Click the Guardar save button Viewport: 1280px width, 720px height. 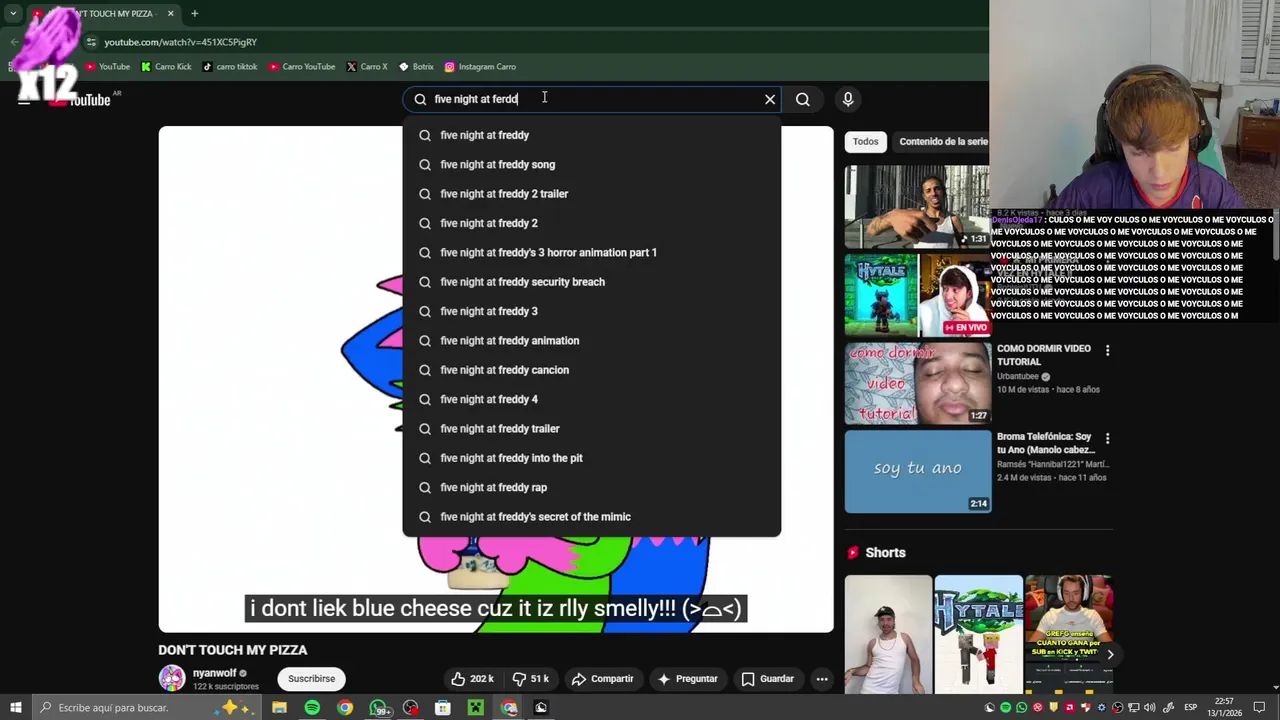(767, 679)
